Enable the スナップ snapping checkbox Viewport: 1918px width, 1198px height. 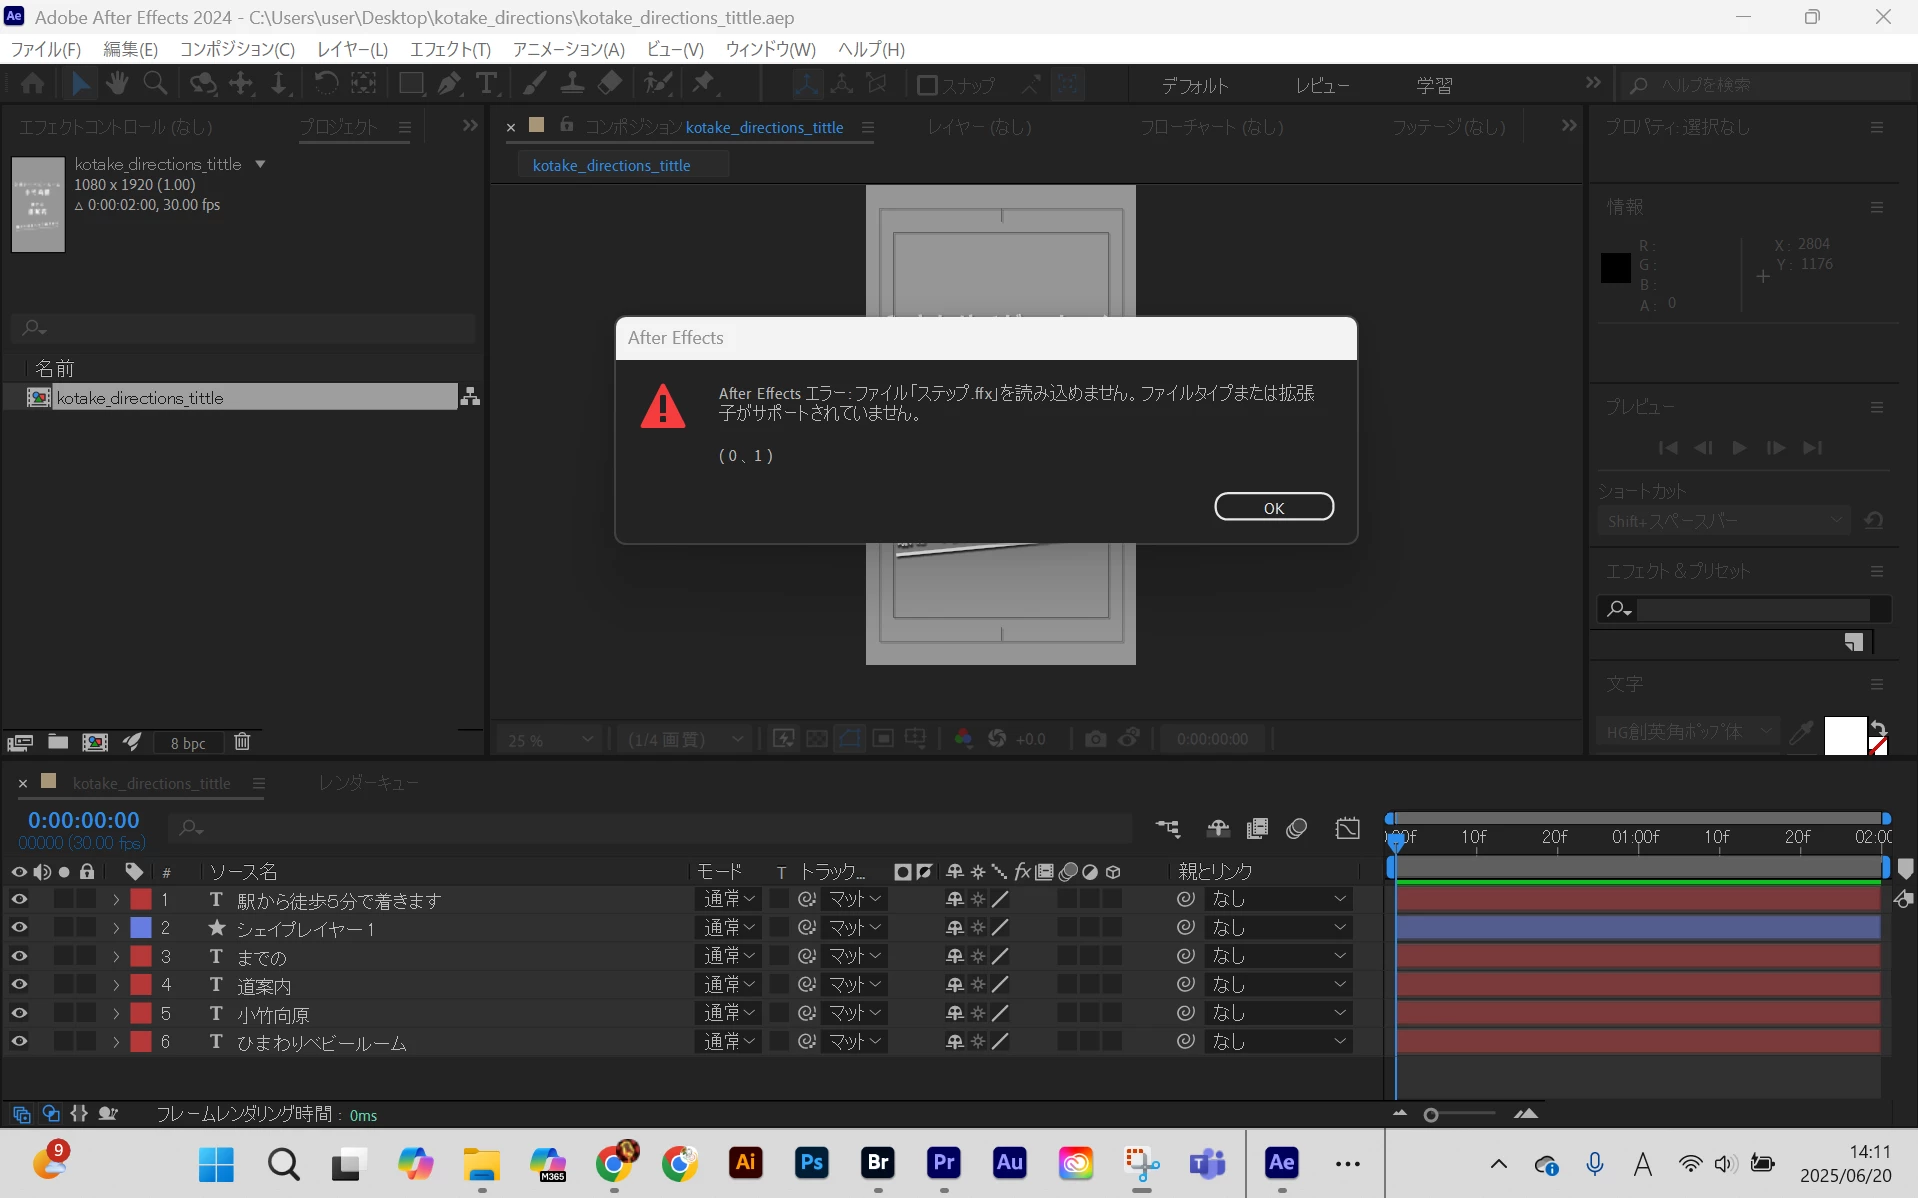coord(927,86)
